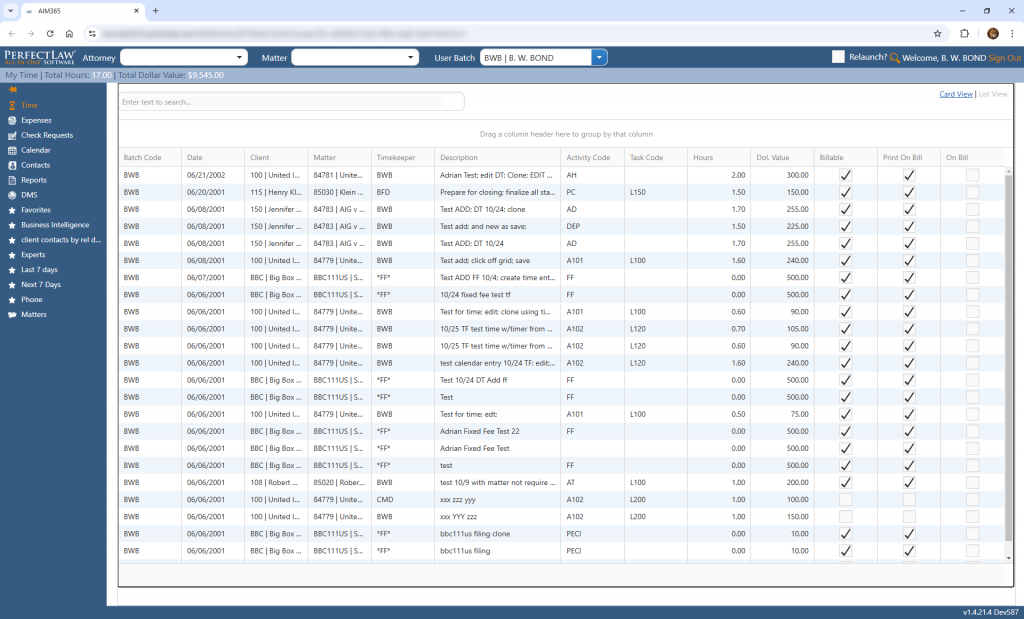
Task: Toggle Print On Bill for xxx YYY zzz
Action: click(908, 516)
